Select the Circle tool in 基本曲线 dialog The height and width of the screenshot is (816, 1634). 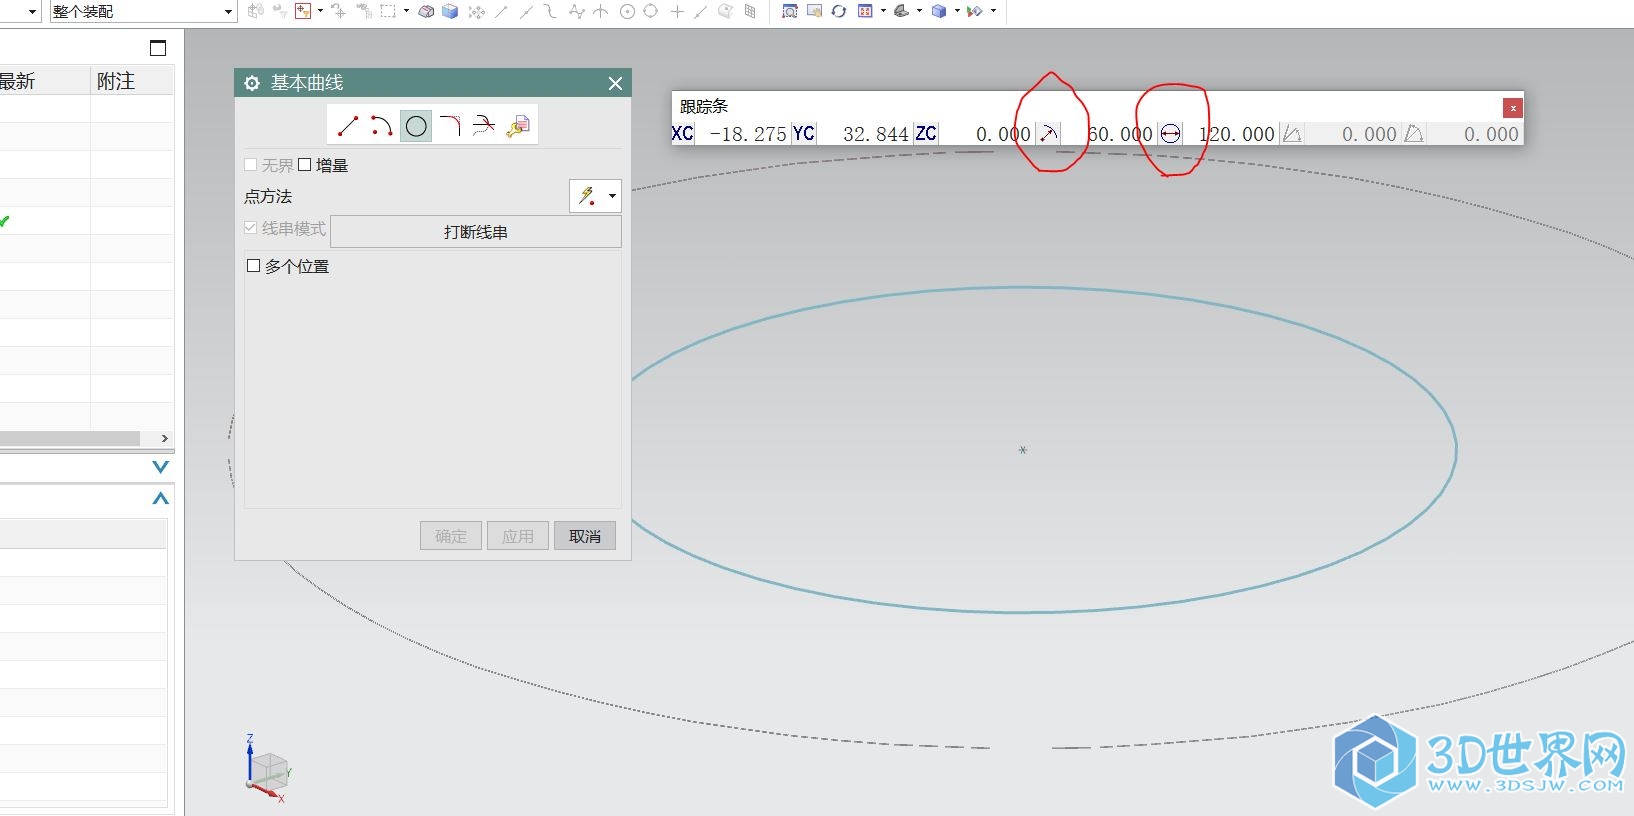tap(416, 126)
